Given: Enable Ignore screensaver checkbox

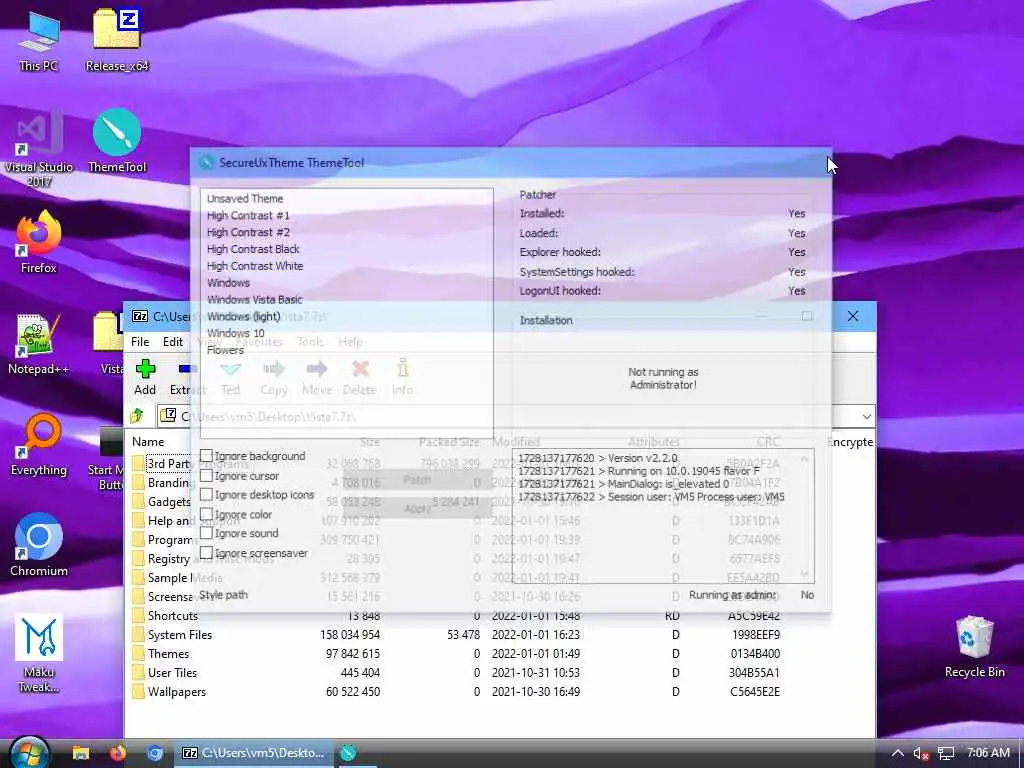Looking at the screenshot, I should (206, 552).
